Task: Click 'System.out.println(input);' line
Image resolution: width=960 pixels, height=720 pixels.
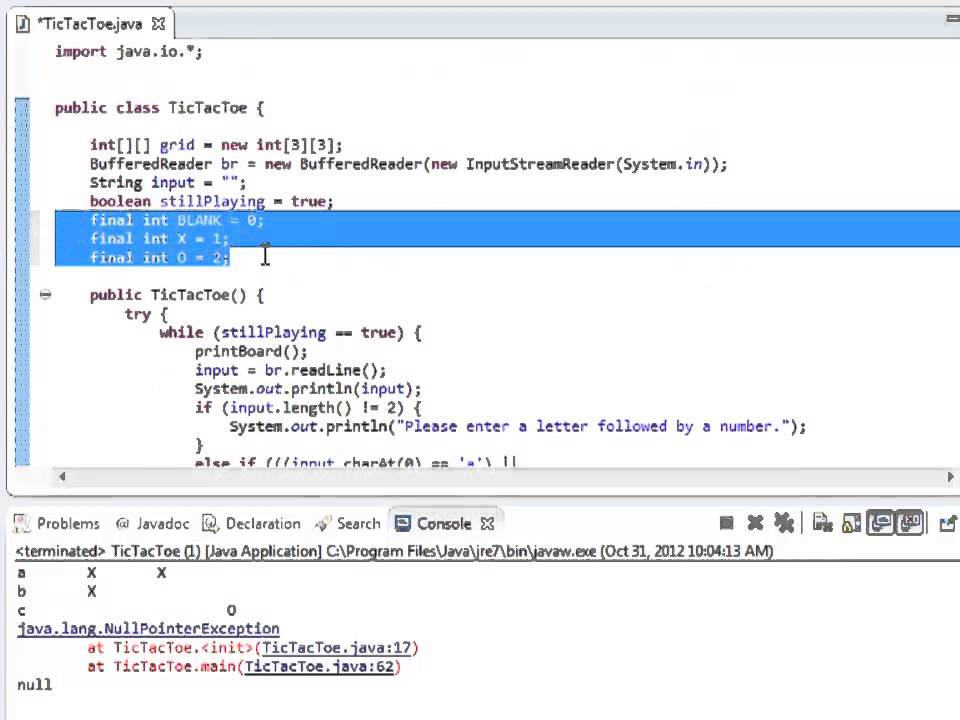Action: 308,389
